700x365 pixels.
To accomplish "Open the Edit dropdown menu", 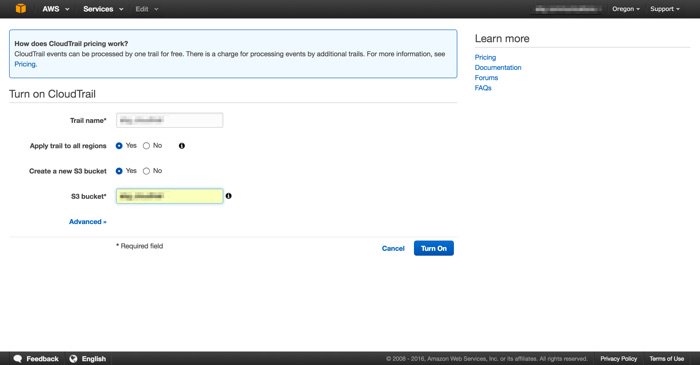I will [147, 9].
